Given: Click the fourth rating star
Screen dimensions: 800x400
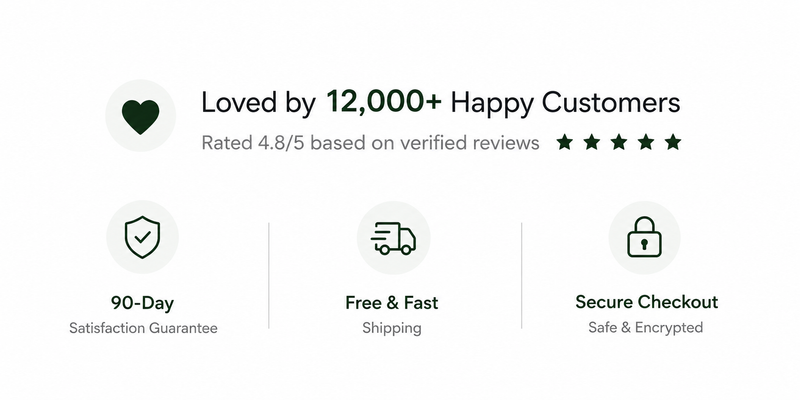Looking at the screenshot, I should point(646,142).
